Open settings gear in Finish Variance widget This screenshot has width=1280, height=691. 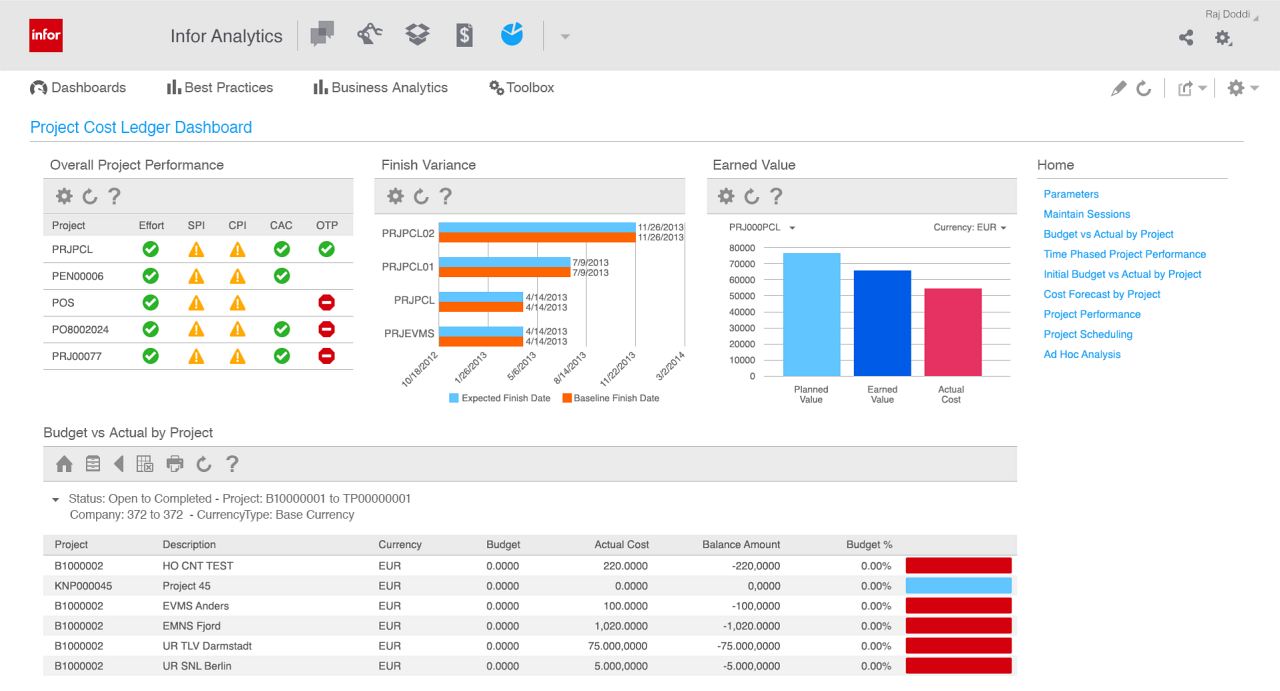tap(396, 196)
